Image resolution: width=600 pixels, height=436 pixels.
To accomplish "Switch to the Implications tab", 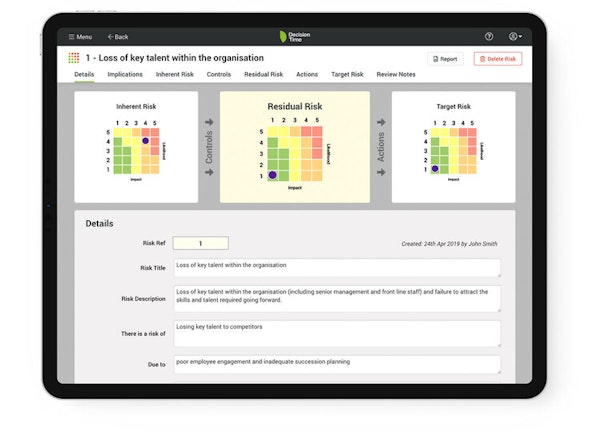I will pyautogui.click(x=125, y=74).
